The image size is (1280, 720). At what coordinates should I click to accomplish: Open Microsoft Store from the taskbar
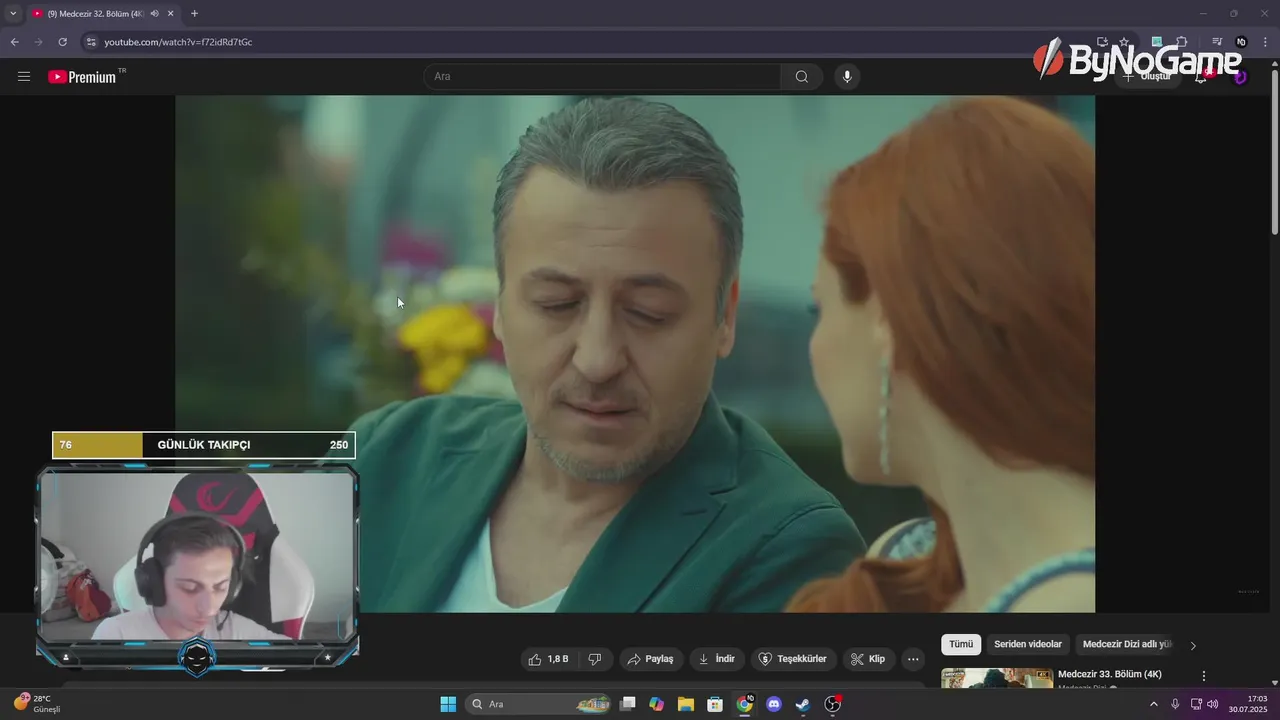click(715, 704)
